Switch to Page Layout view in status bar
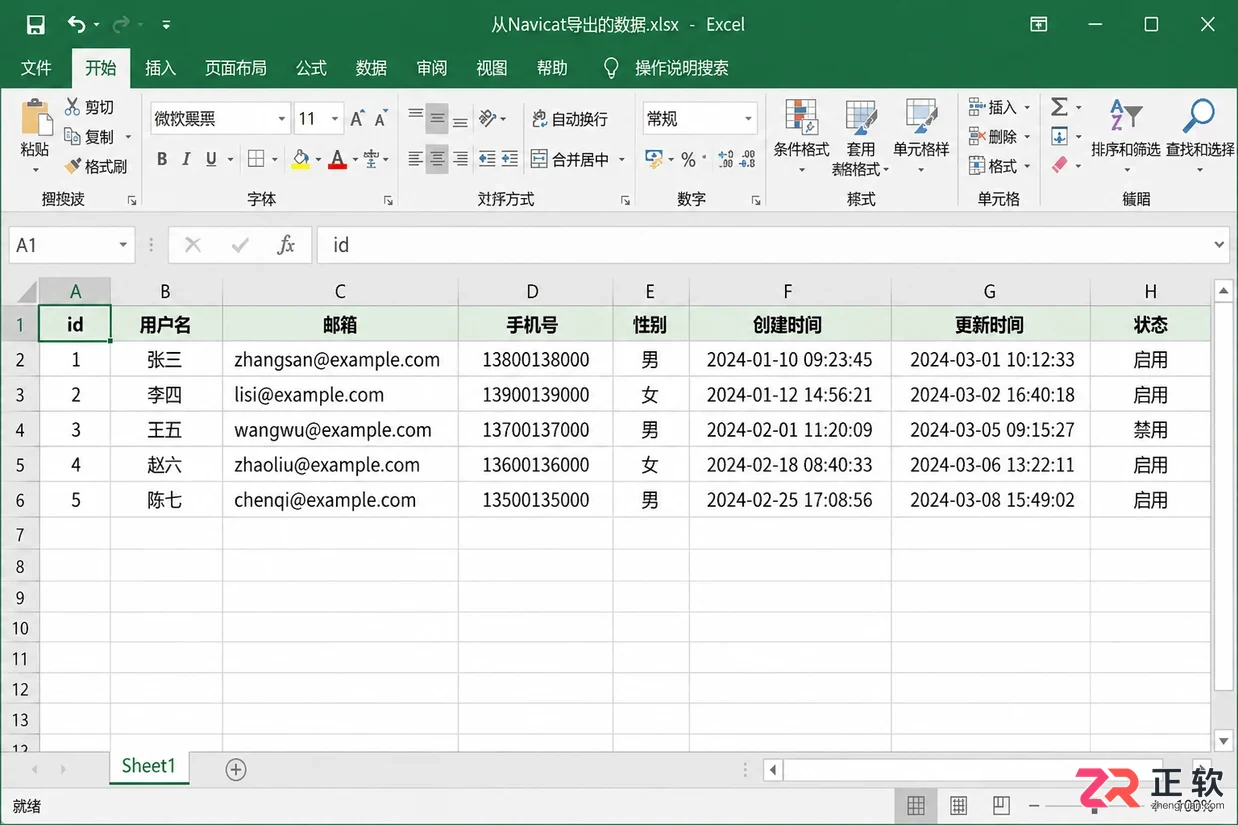The height and width of the screenshot is (825, 1238). pyautogui.click(x=958, y=805)
